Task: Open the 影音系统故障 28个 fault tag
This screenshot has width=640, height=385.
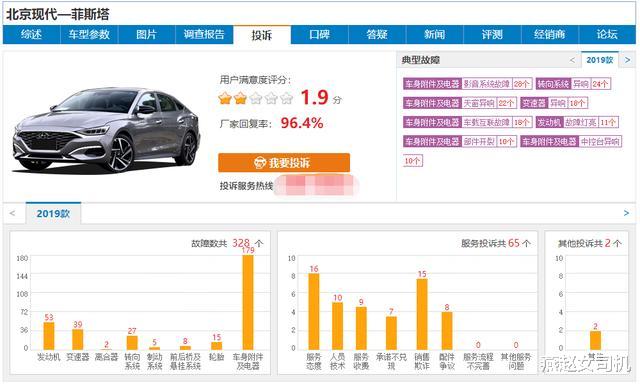Action: pos(467,84)
